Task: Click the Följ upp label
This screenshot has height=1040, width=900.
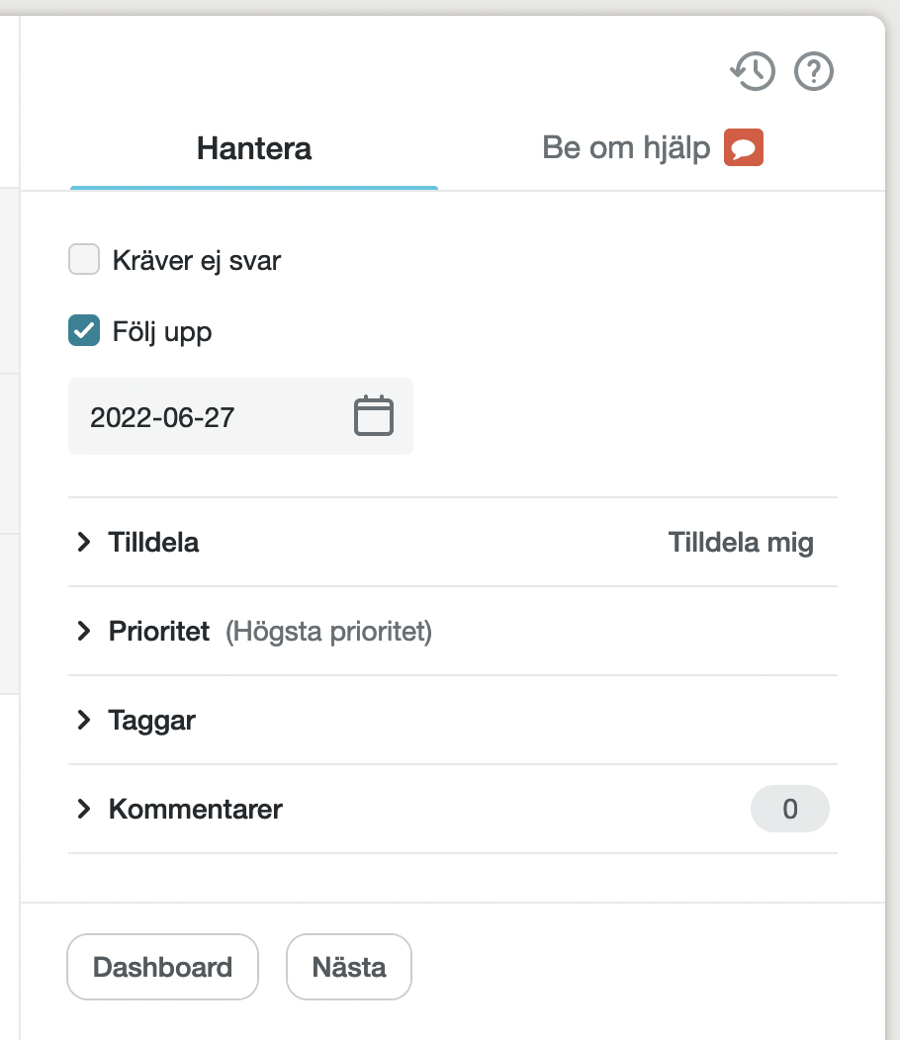Action: pyautogui.click(x=162, y=332)
